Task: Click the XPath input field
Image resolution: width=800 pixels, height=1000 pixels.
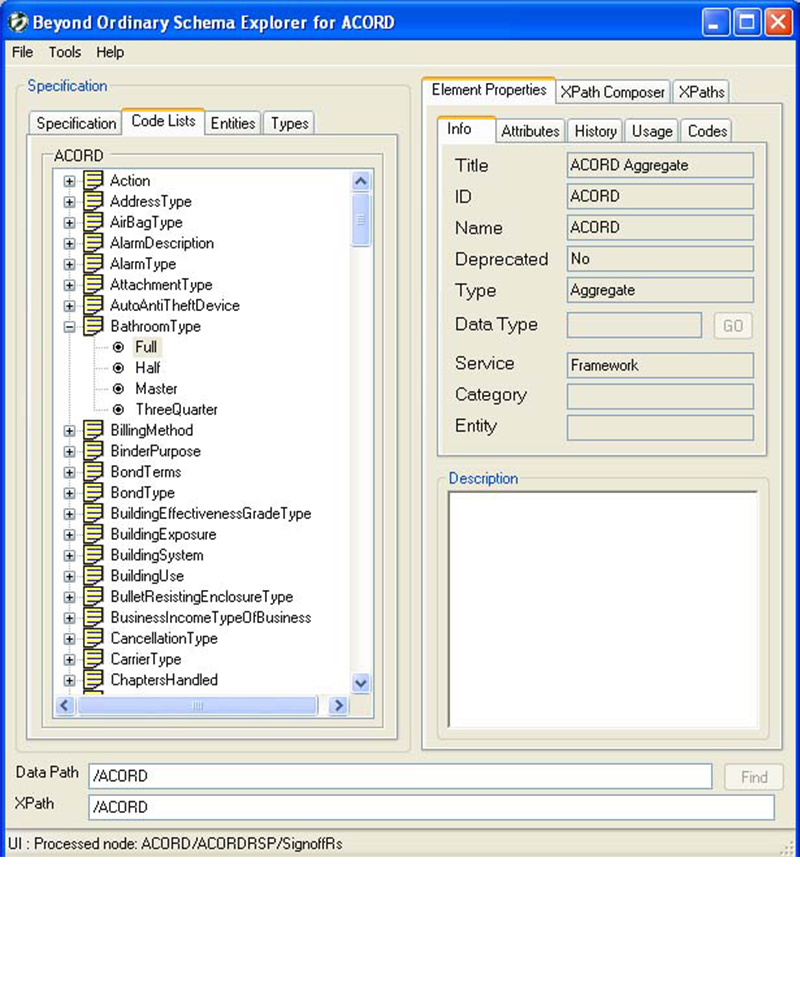Action: click(431, 807)
